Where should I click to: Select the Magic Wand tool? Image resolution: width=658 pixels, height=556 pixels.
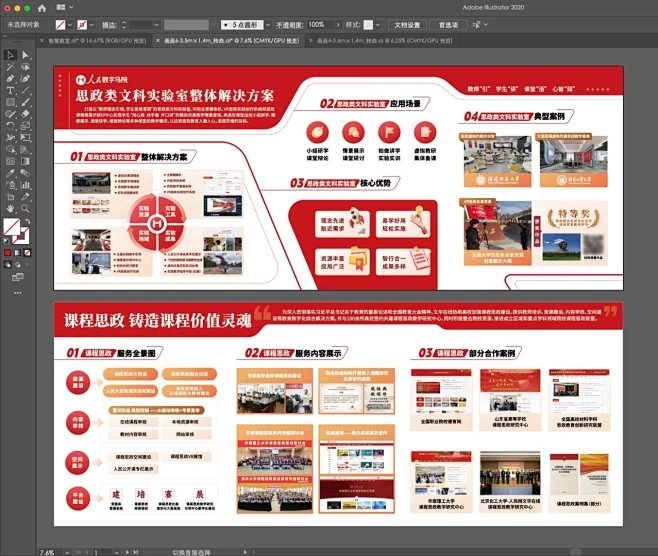10,66
